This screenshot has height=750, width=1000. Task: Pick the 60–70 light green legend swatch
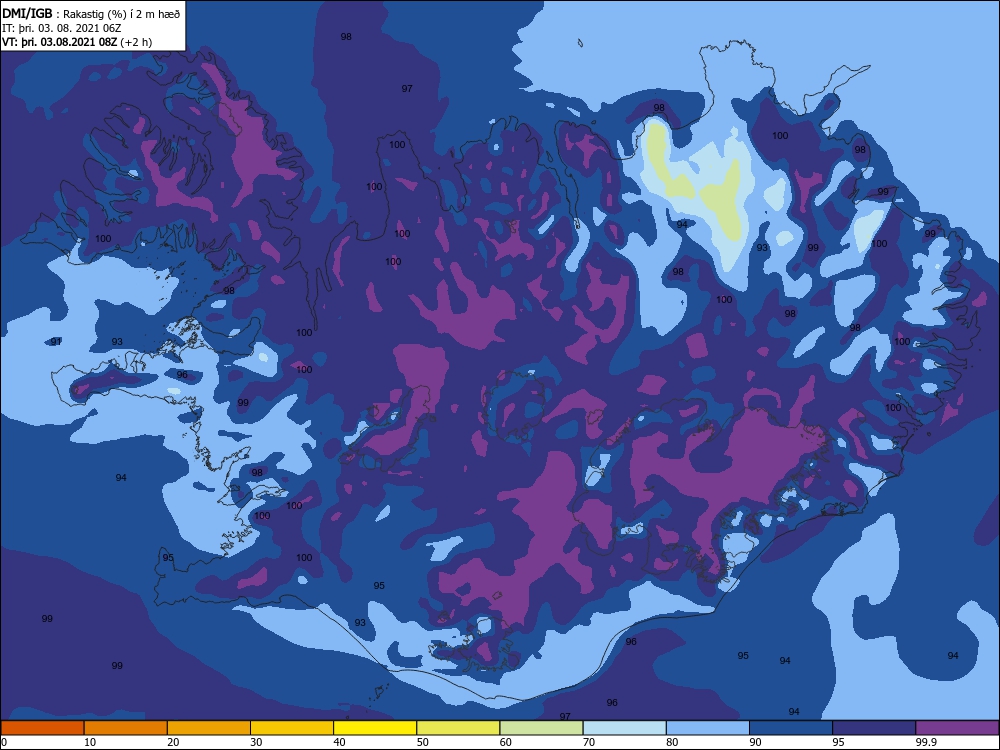click(541, 728)
